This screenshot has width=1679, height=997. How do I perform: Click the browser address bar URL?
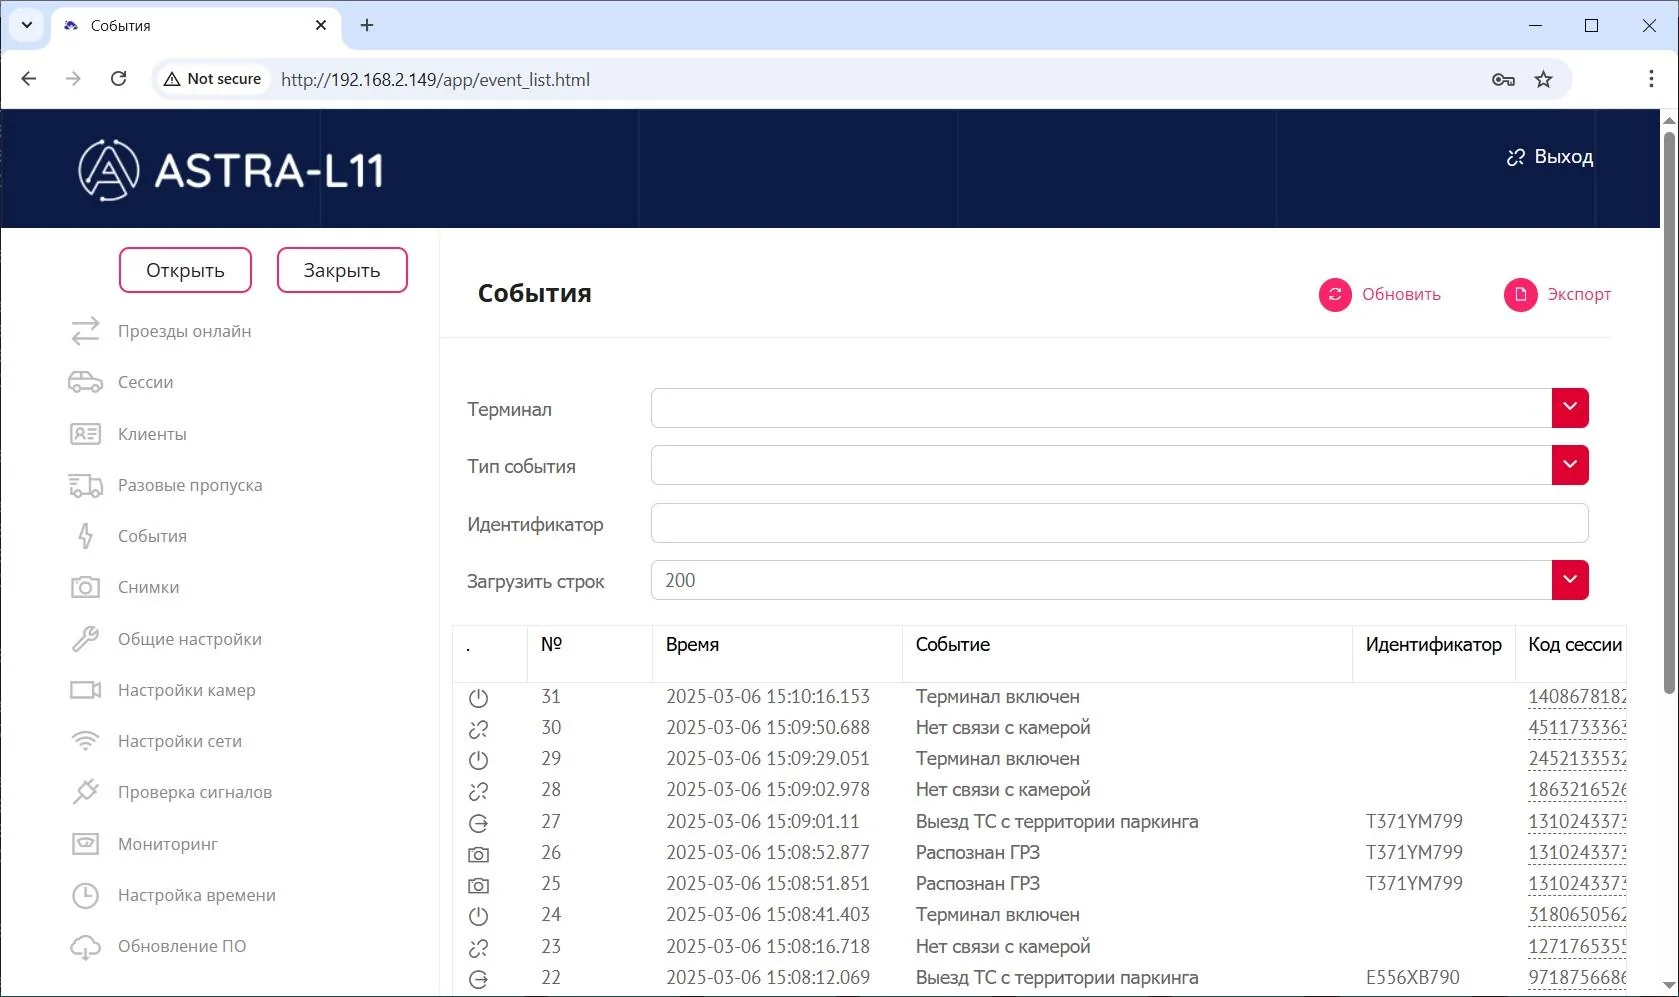coord(435,79)
